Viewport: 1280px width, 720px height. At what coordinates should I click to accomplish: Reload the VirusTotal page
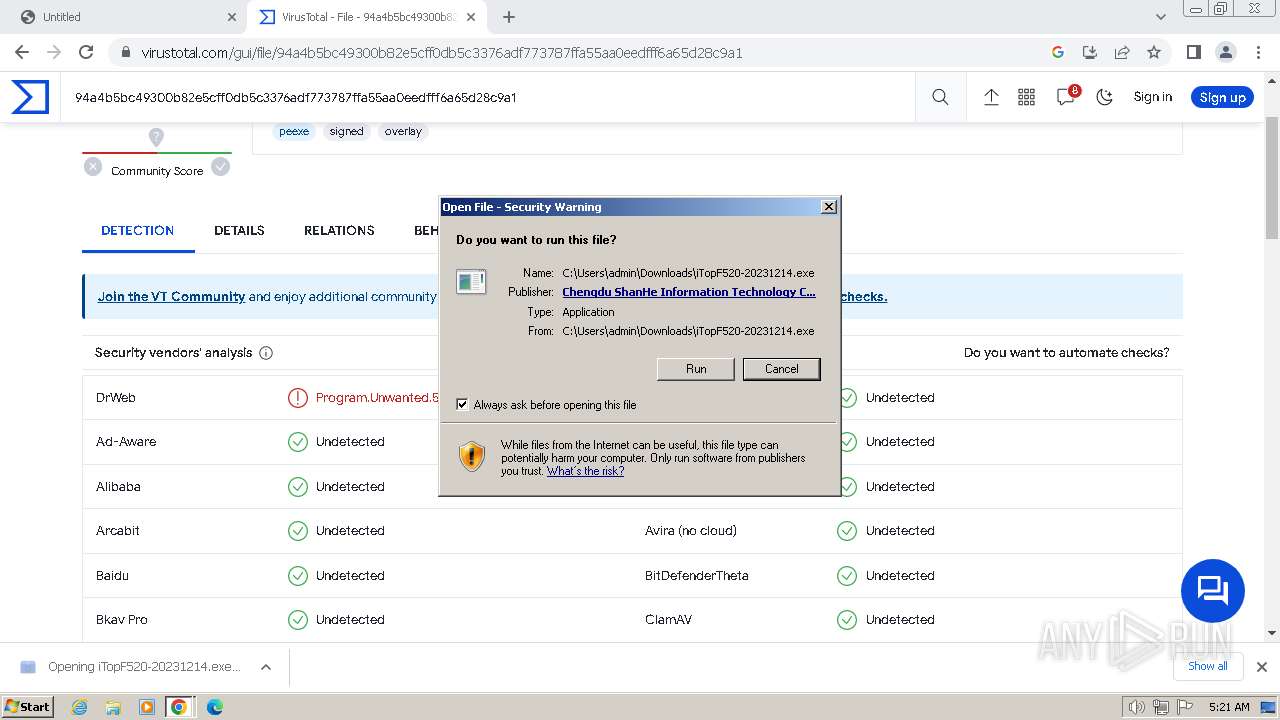(86, 52)
